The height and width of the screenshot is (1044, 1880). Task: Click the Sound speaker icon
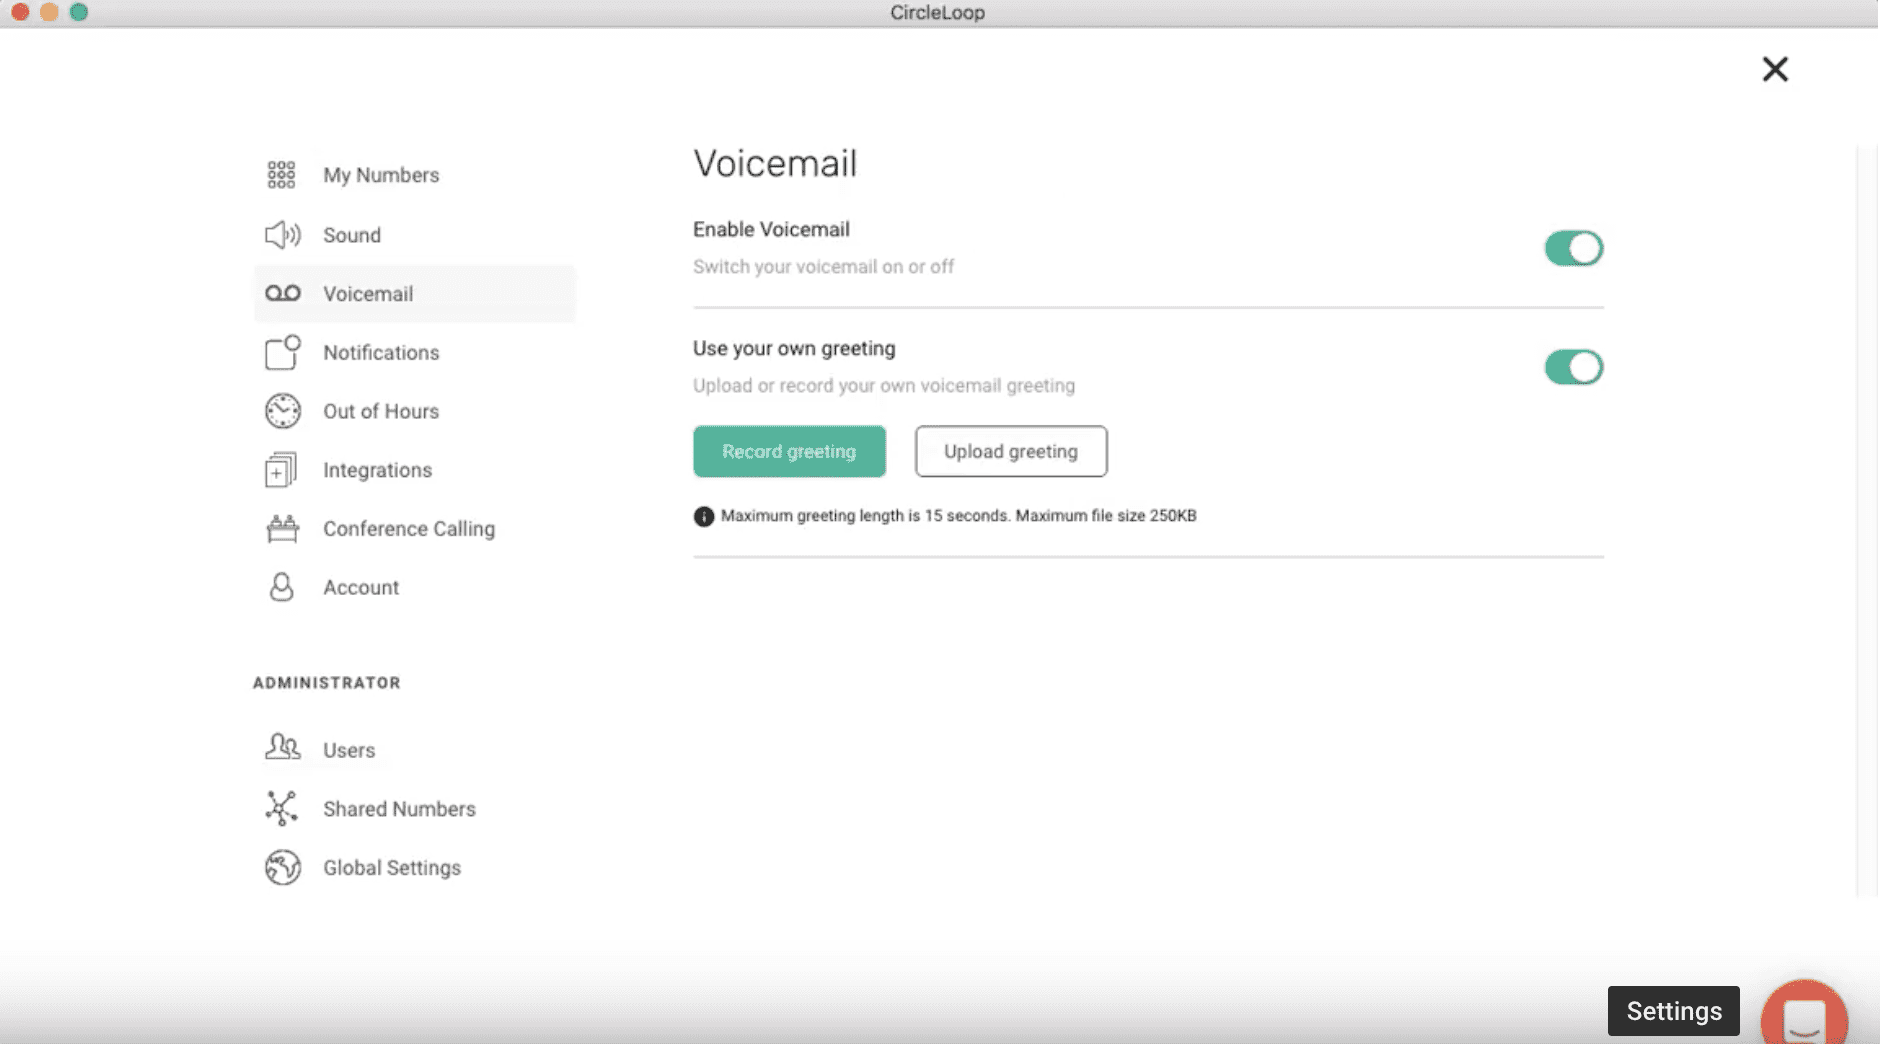coord(282,235)
